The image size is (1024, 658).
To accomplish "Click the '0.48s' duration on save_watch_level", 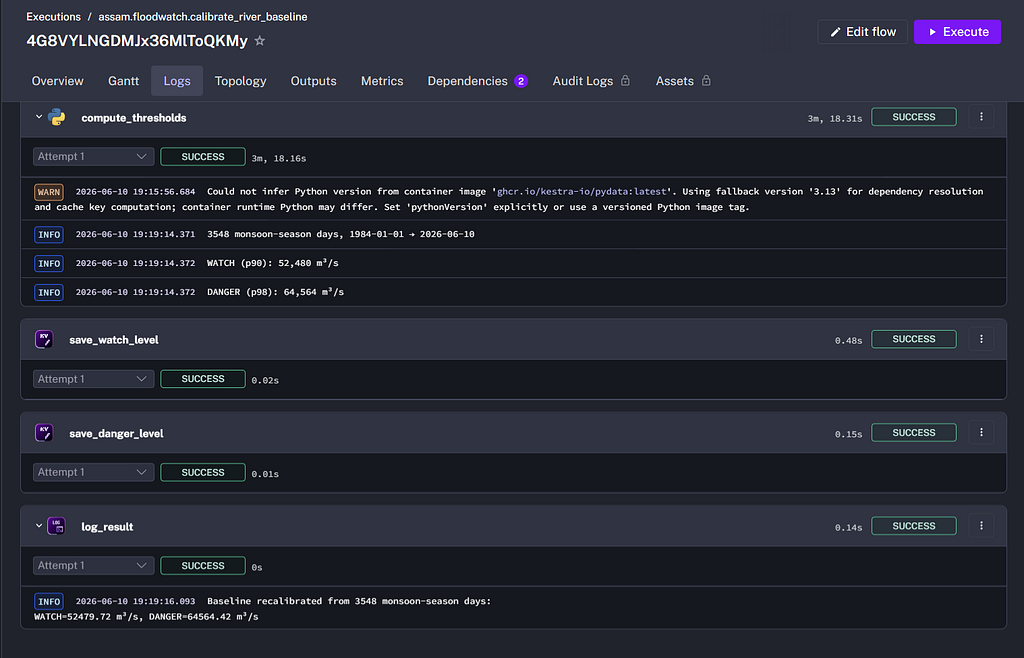I will click(848, 340).
